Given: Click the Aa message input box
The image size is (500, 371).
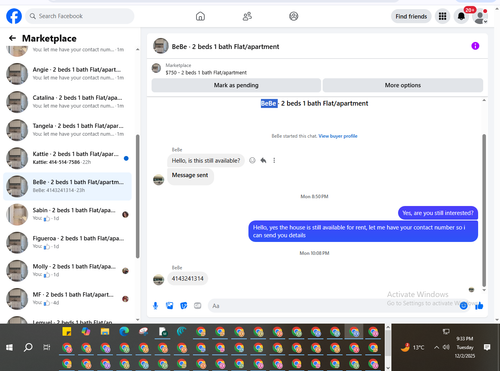Looking at the screenshot, I should (333, 306).
